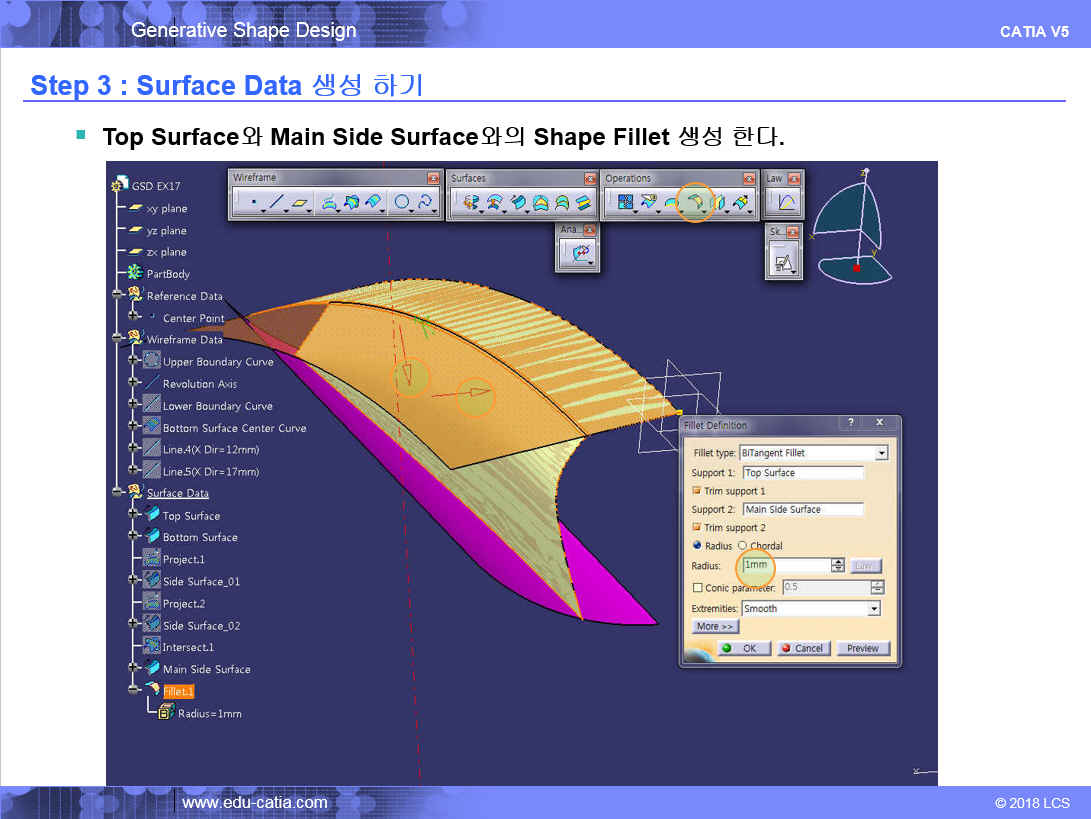Screen dimensions: 1091x819
Task: Select Top Surface in the specification tree
Action: pos(191,516)
